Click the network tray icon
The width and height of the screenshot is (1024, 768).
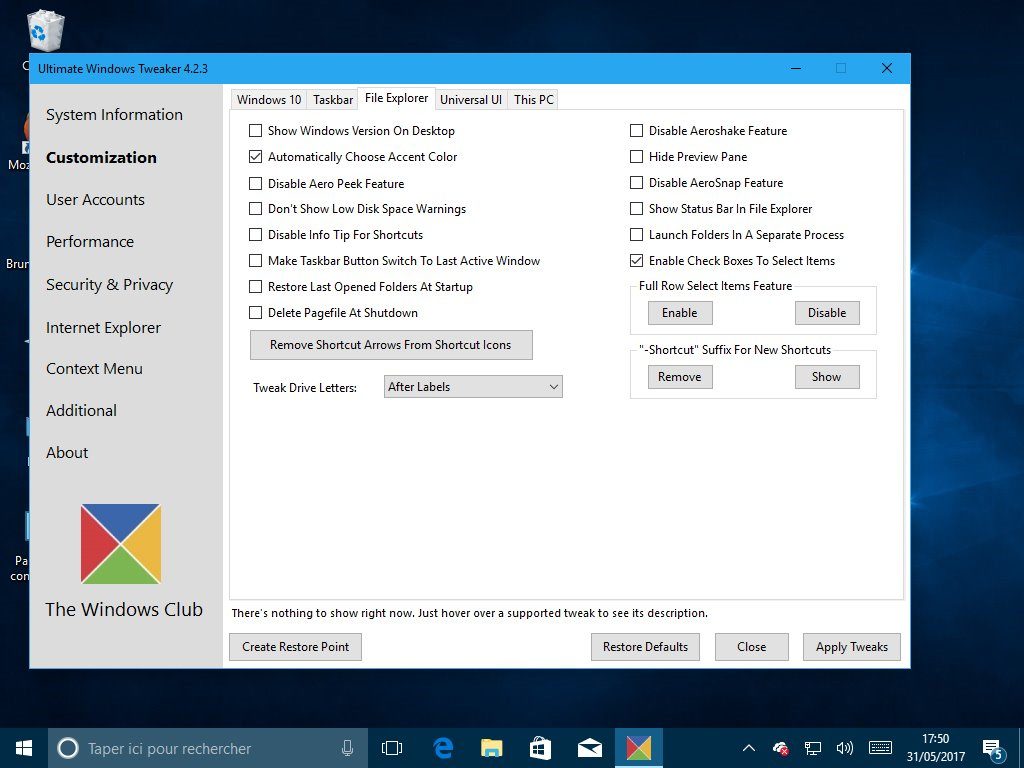(x=812, y=748)
